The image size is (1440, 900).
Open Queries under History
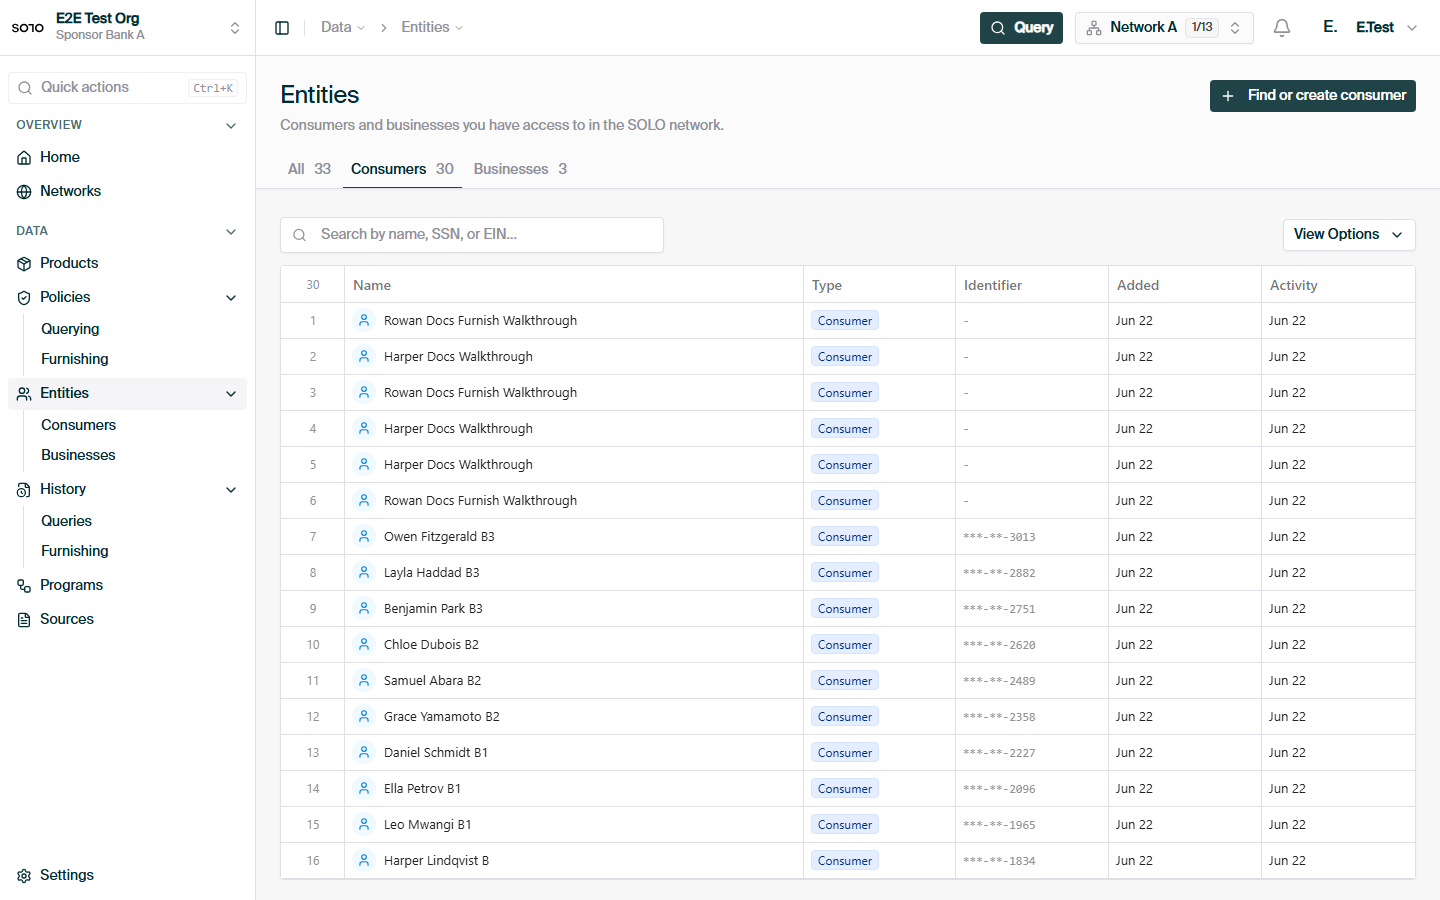[66, 521]
